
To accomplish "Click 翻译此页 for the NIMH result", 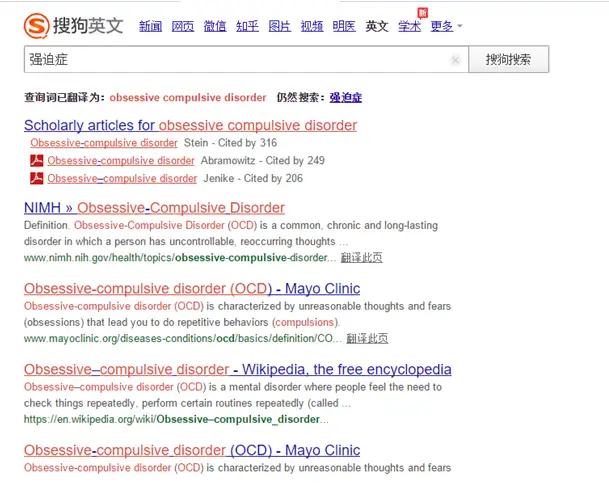I will click(x=362, y=257).
